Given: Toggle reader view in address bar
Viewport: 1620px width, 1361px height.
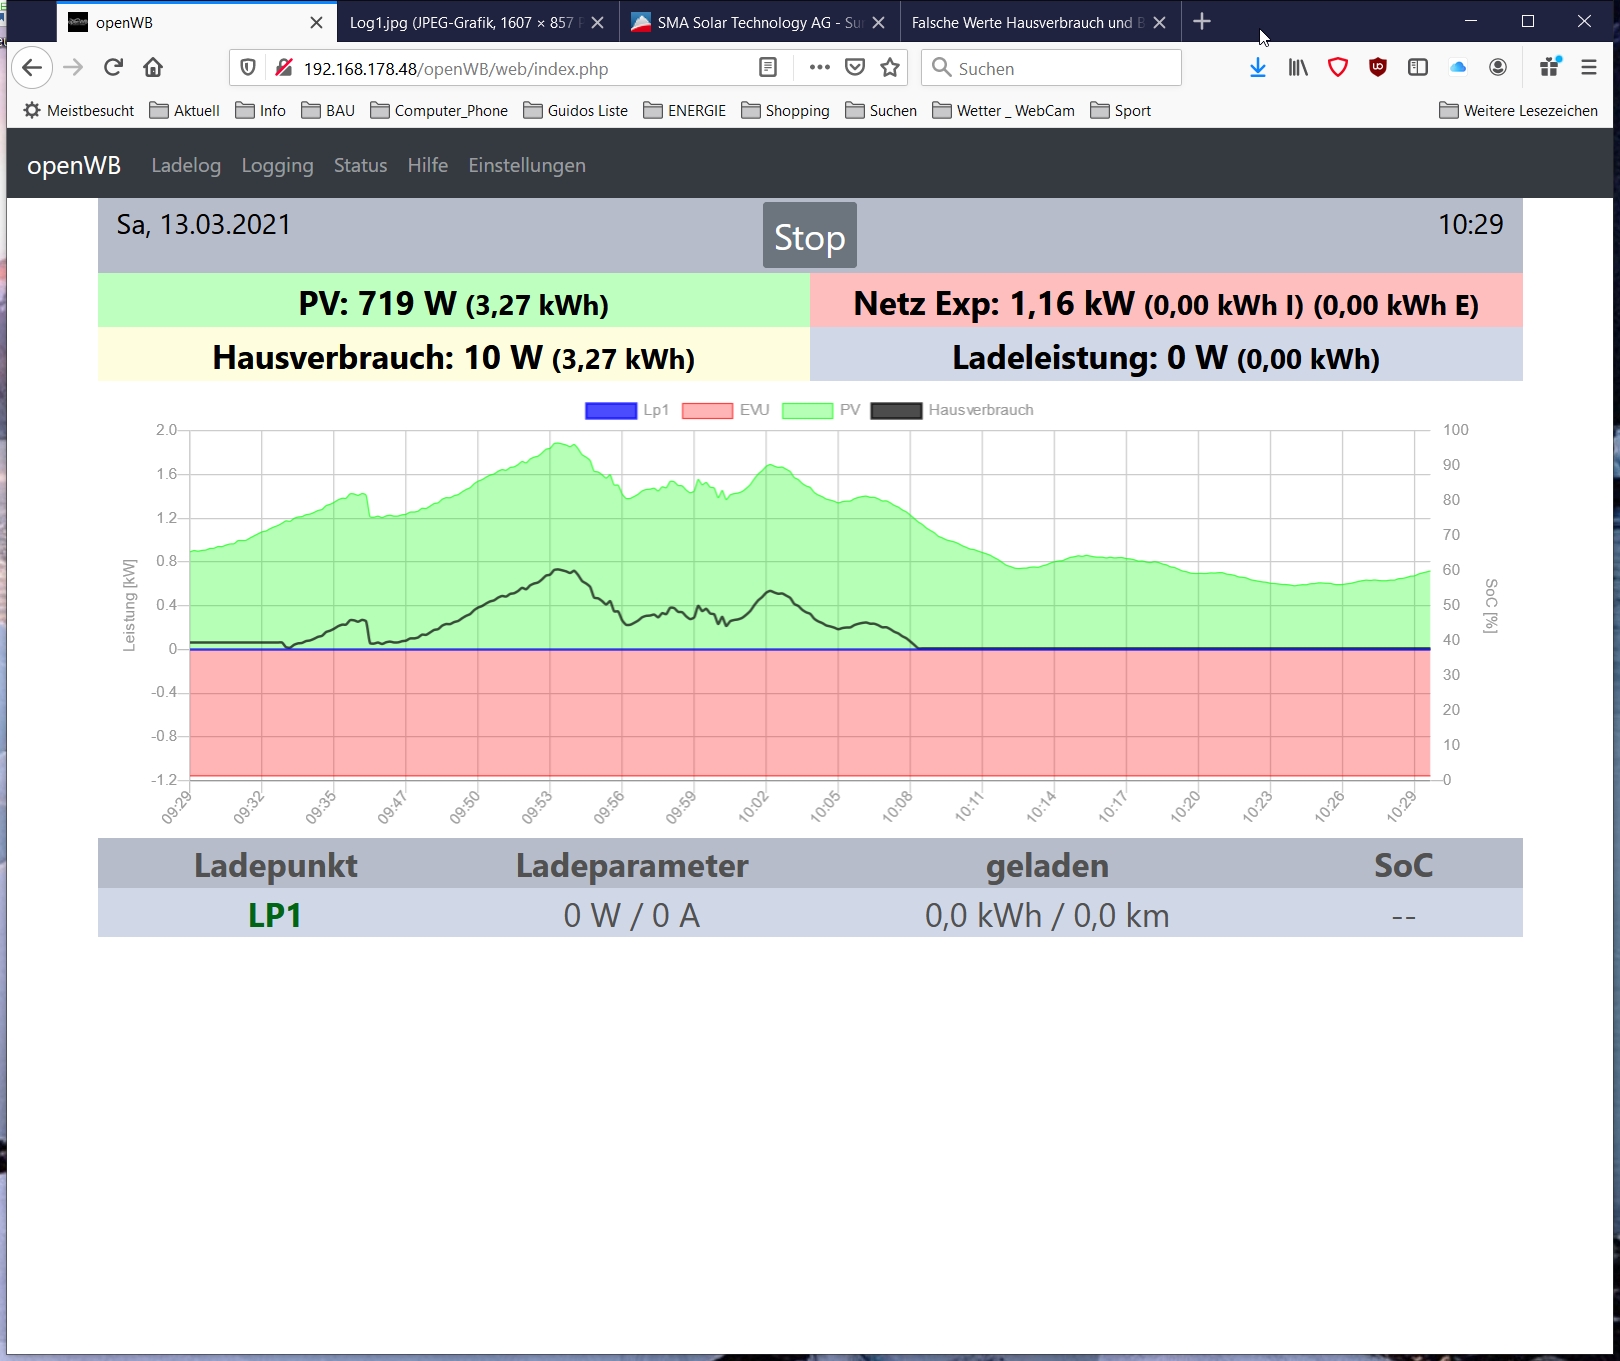Looking at the screenshot, I should tap(768, 68).
